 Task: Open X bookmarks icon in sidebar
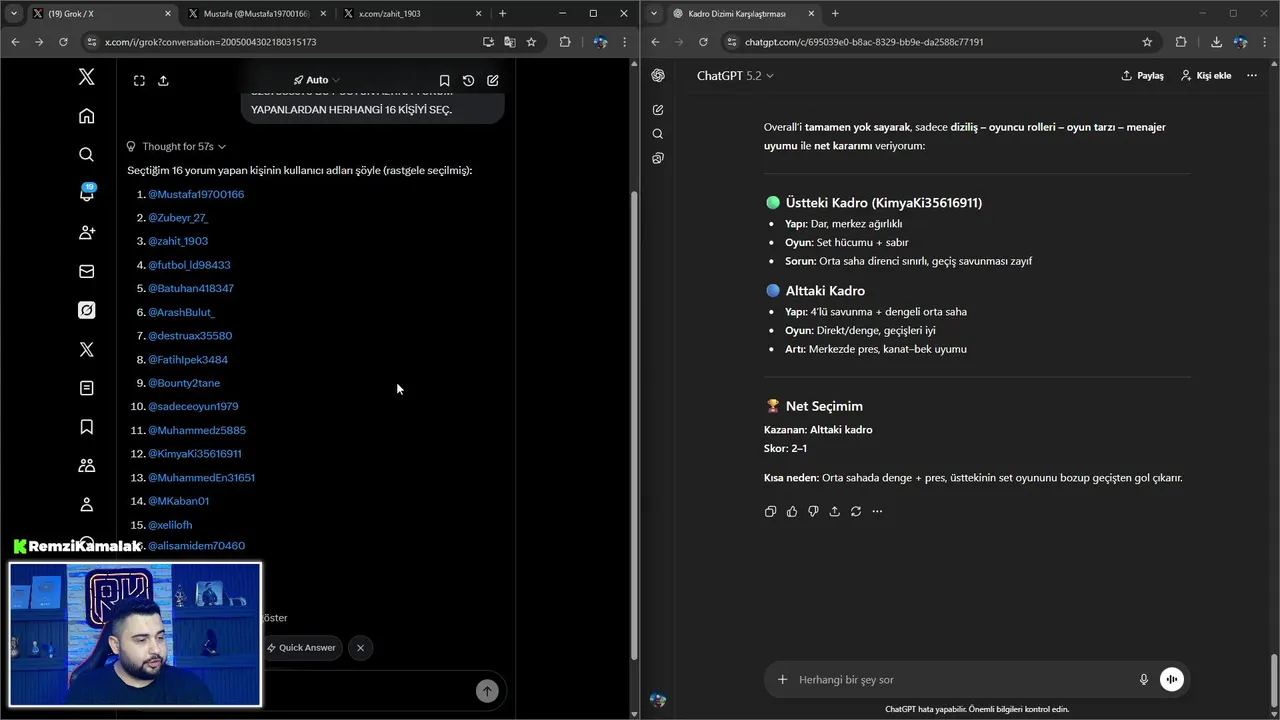[86, 427]
